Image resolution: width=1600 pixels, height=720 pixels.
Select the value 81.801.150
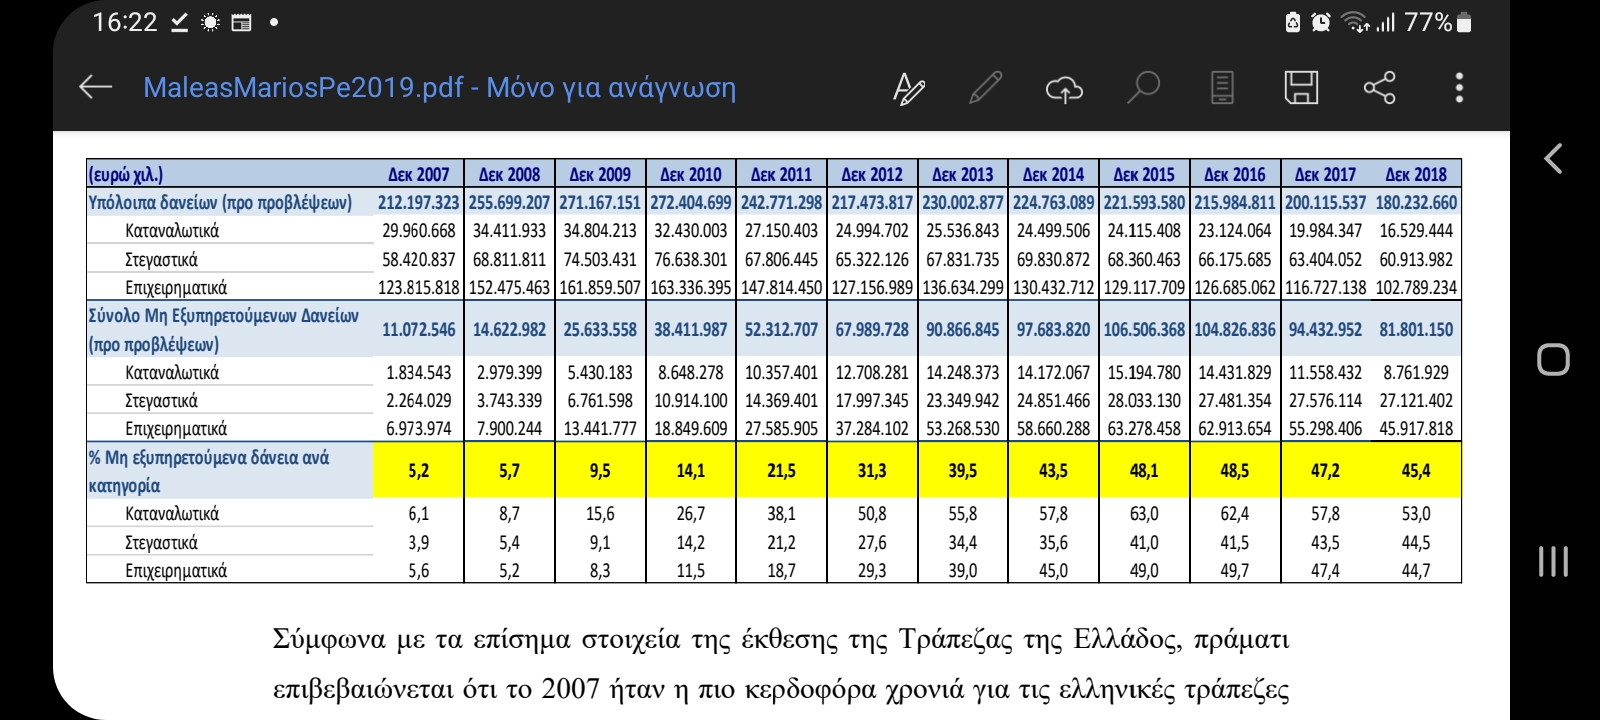[x=1416, y=329]
